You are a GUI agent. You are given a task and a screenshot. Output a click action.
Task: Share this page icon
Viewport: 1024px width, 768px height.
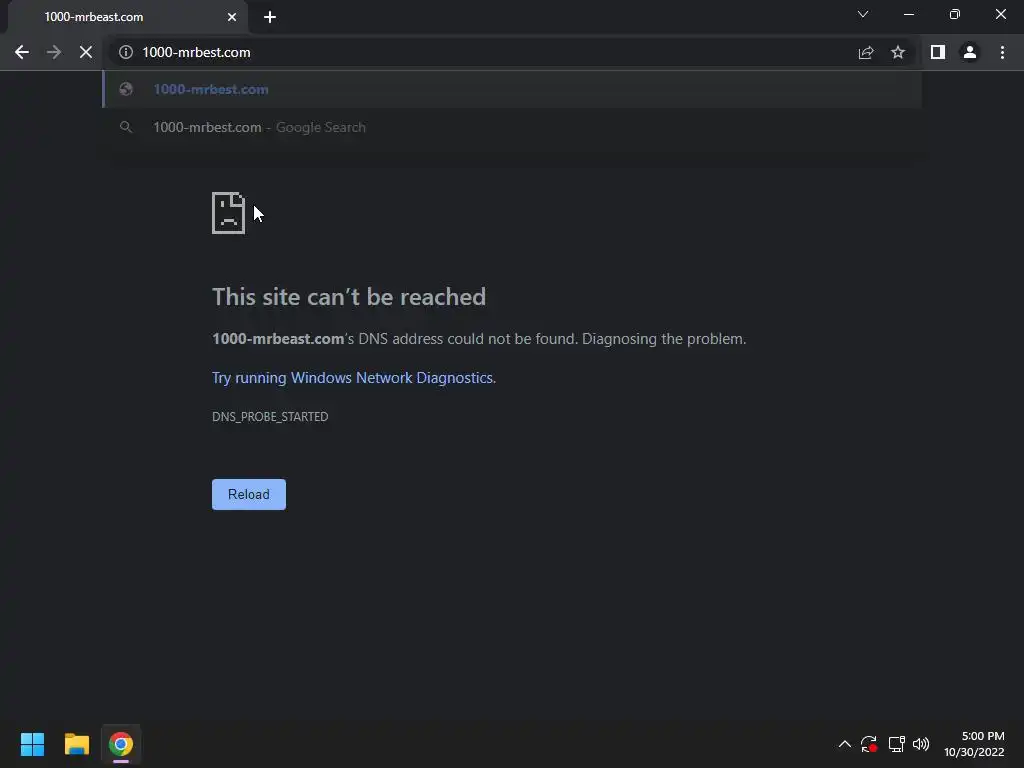(866, 52)
